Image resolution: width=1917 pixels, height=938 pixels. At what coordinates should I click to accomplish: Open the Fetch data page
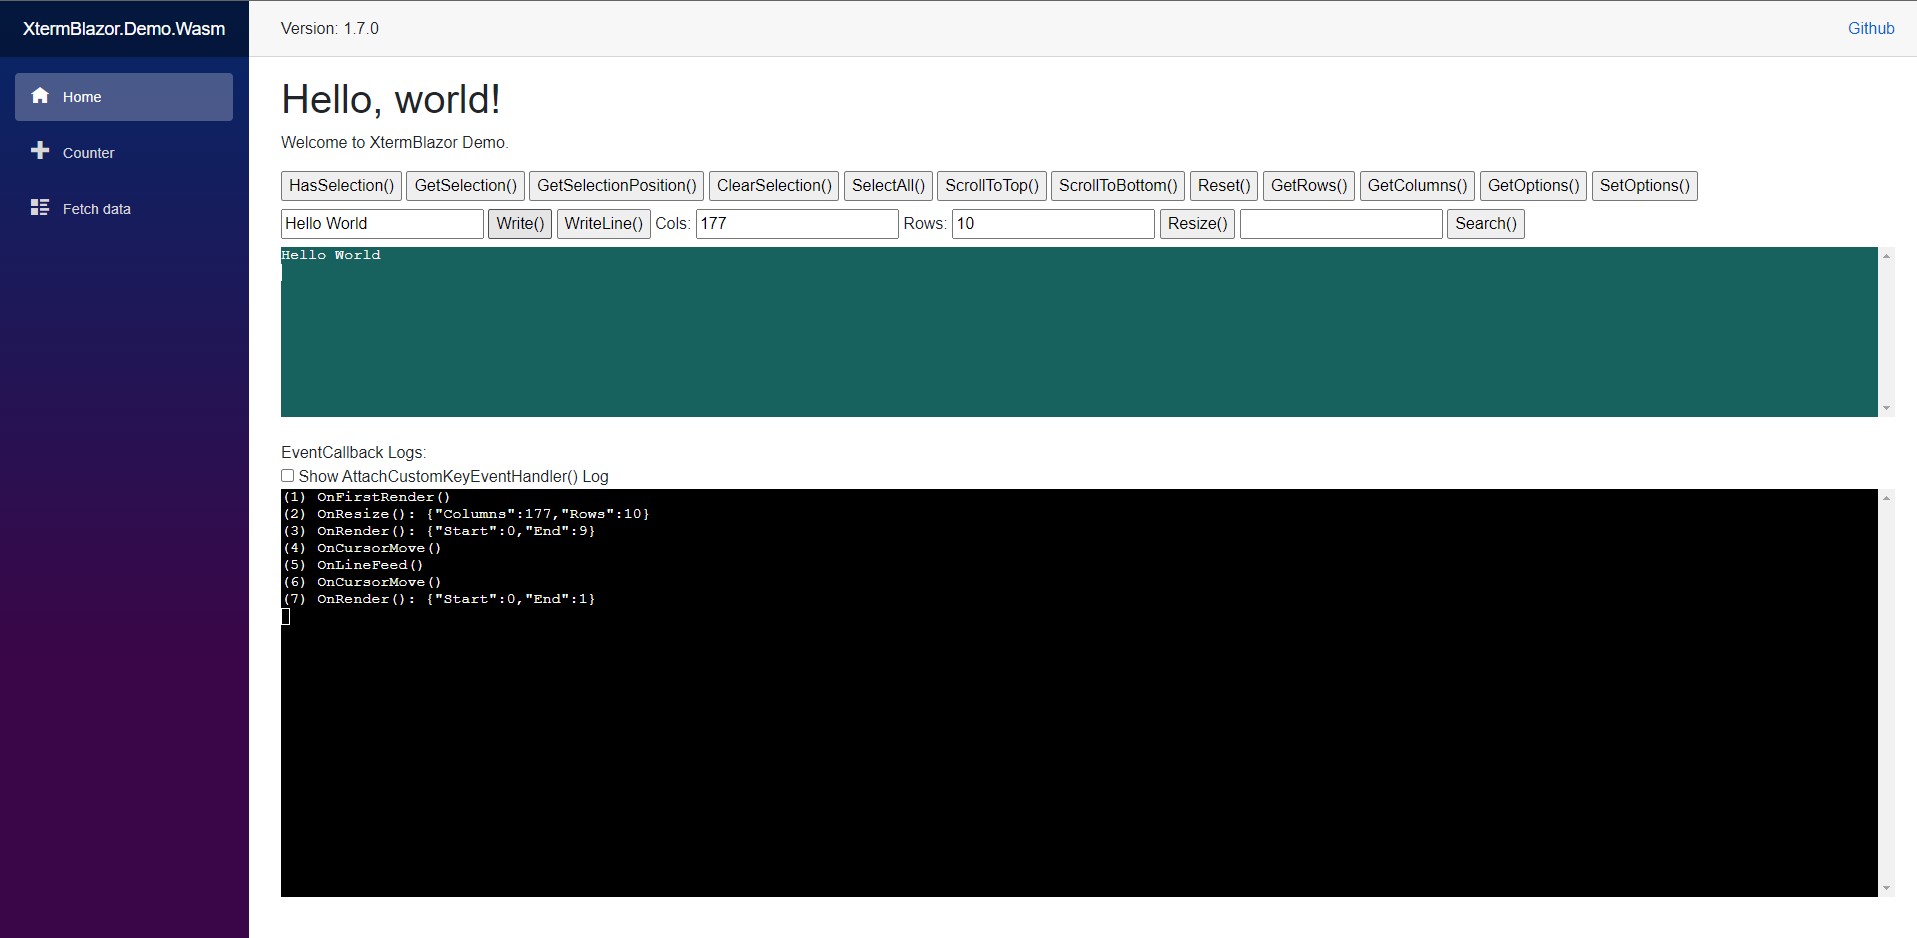click(x=96, y=209)
